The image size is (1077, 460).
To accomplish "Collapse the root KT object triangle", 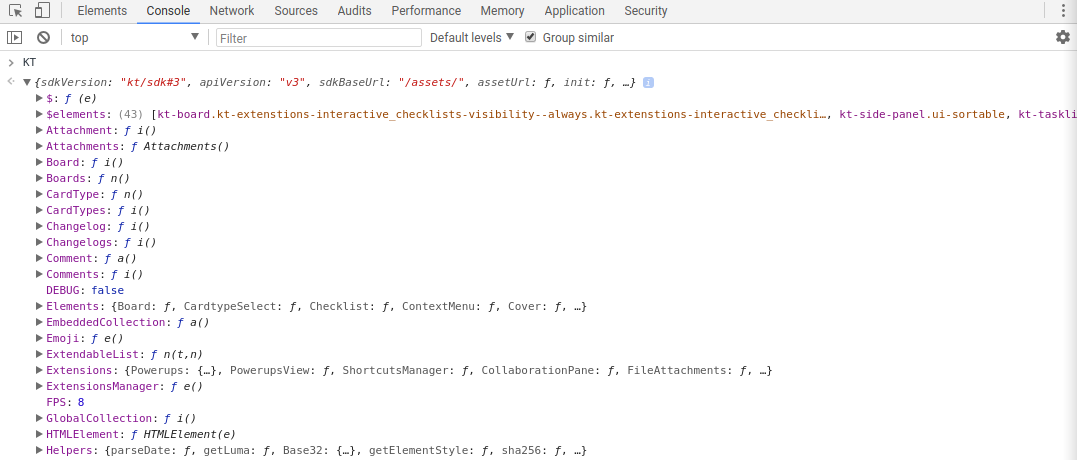I will tap(27, 82).
